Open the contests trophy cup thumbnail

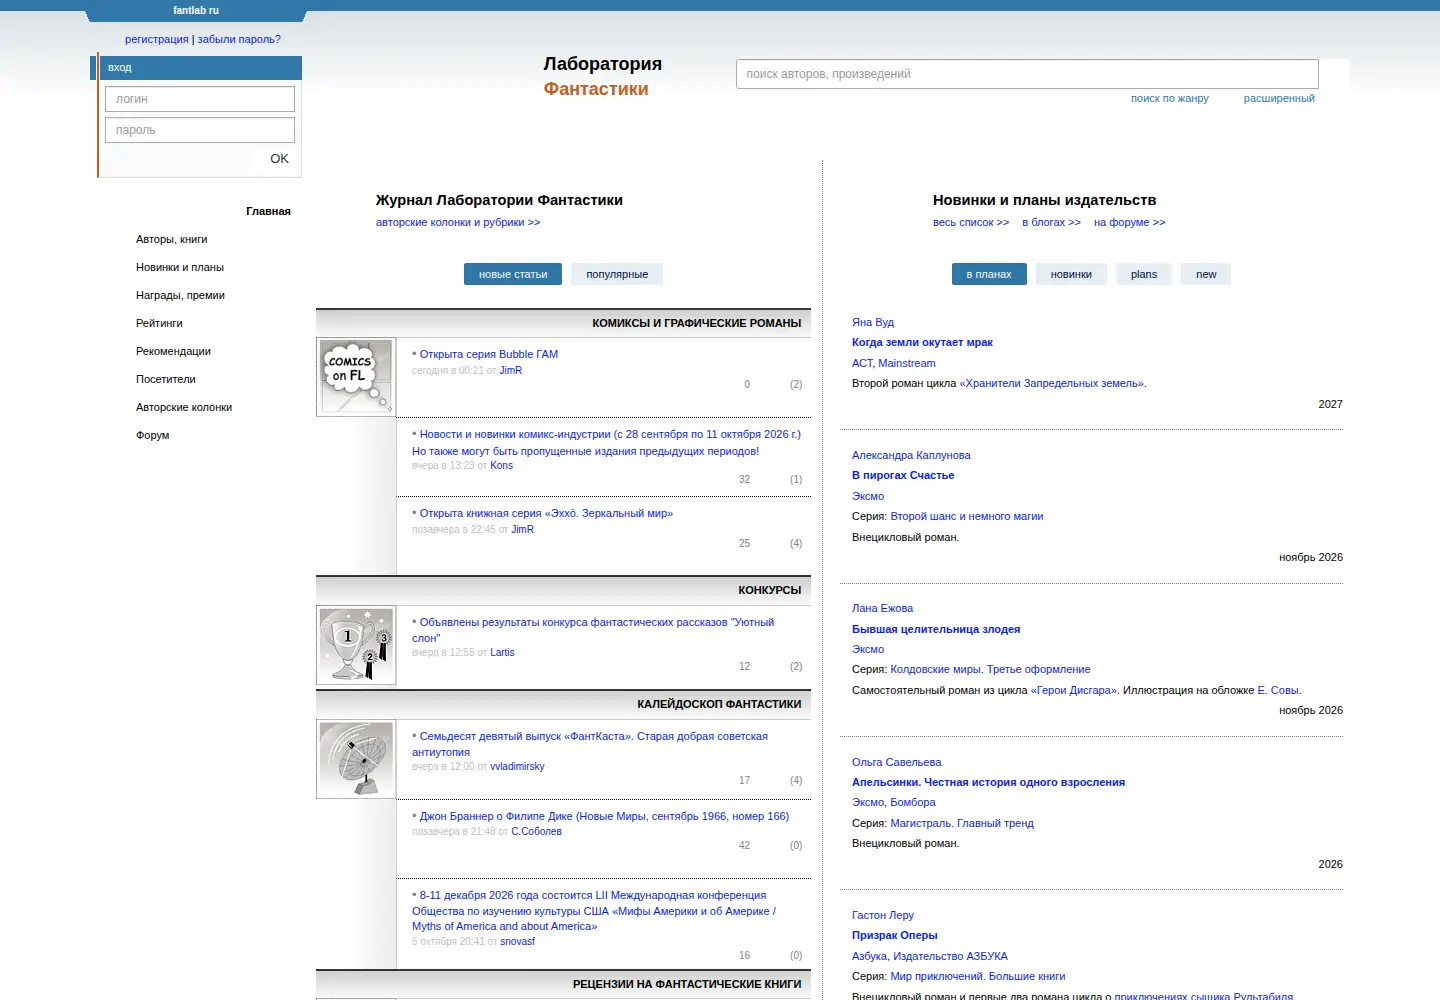(356, 645)
